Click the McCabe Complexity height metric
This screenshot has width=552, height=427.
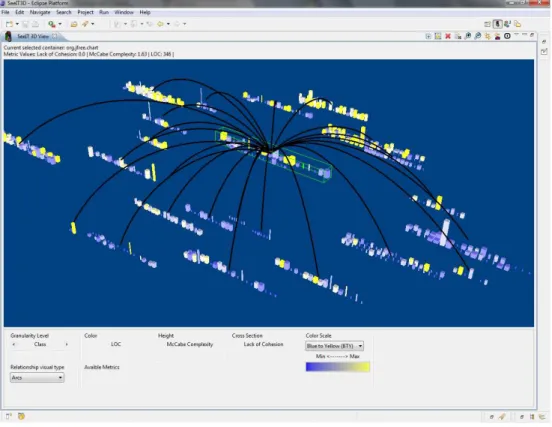pos(190,344)
